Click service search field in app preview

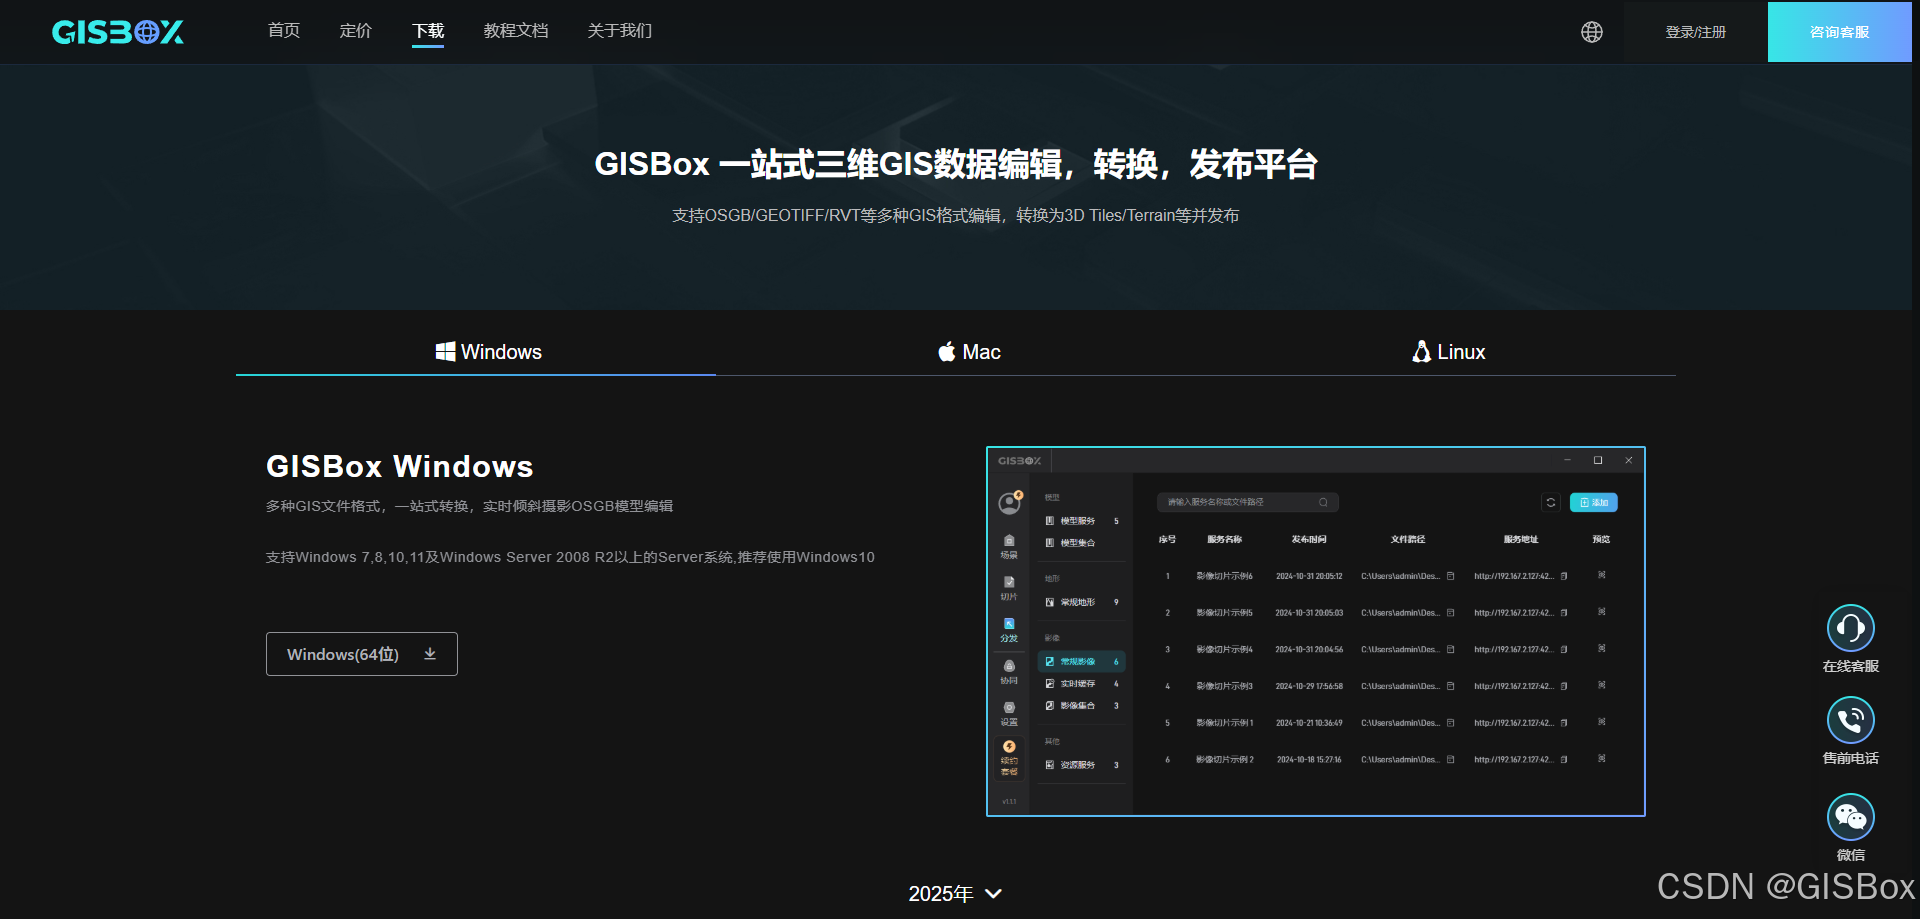click(1248, 502)
